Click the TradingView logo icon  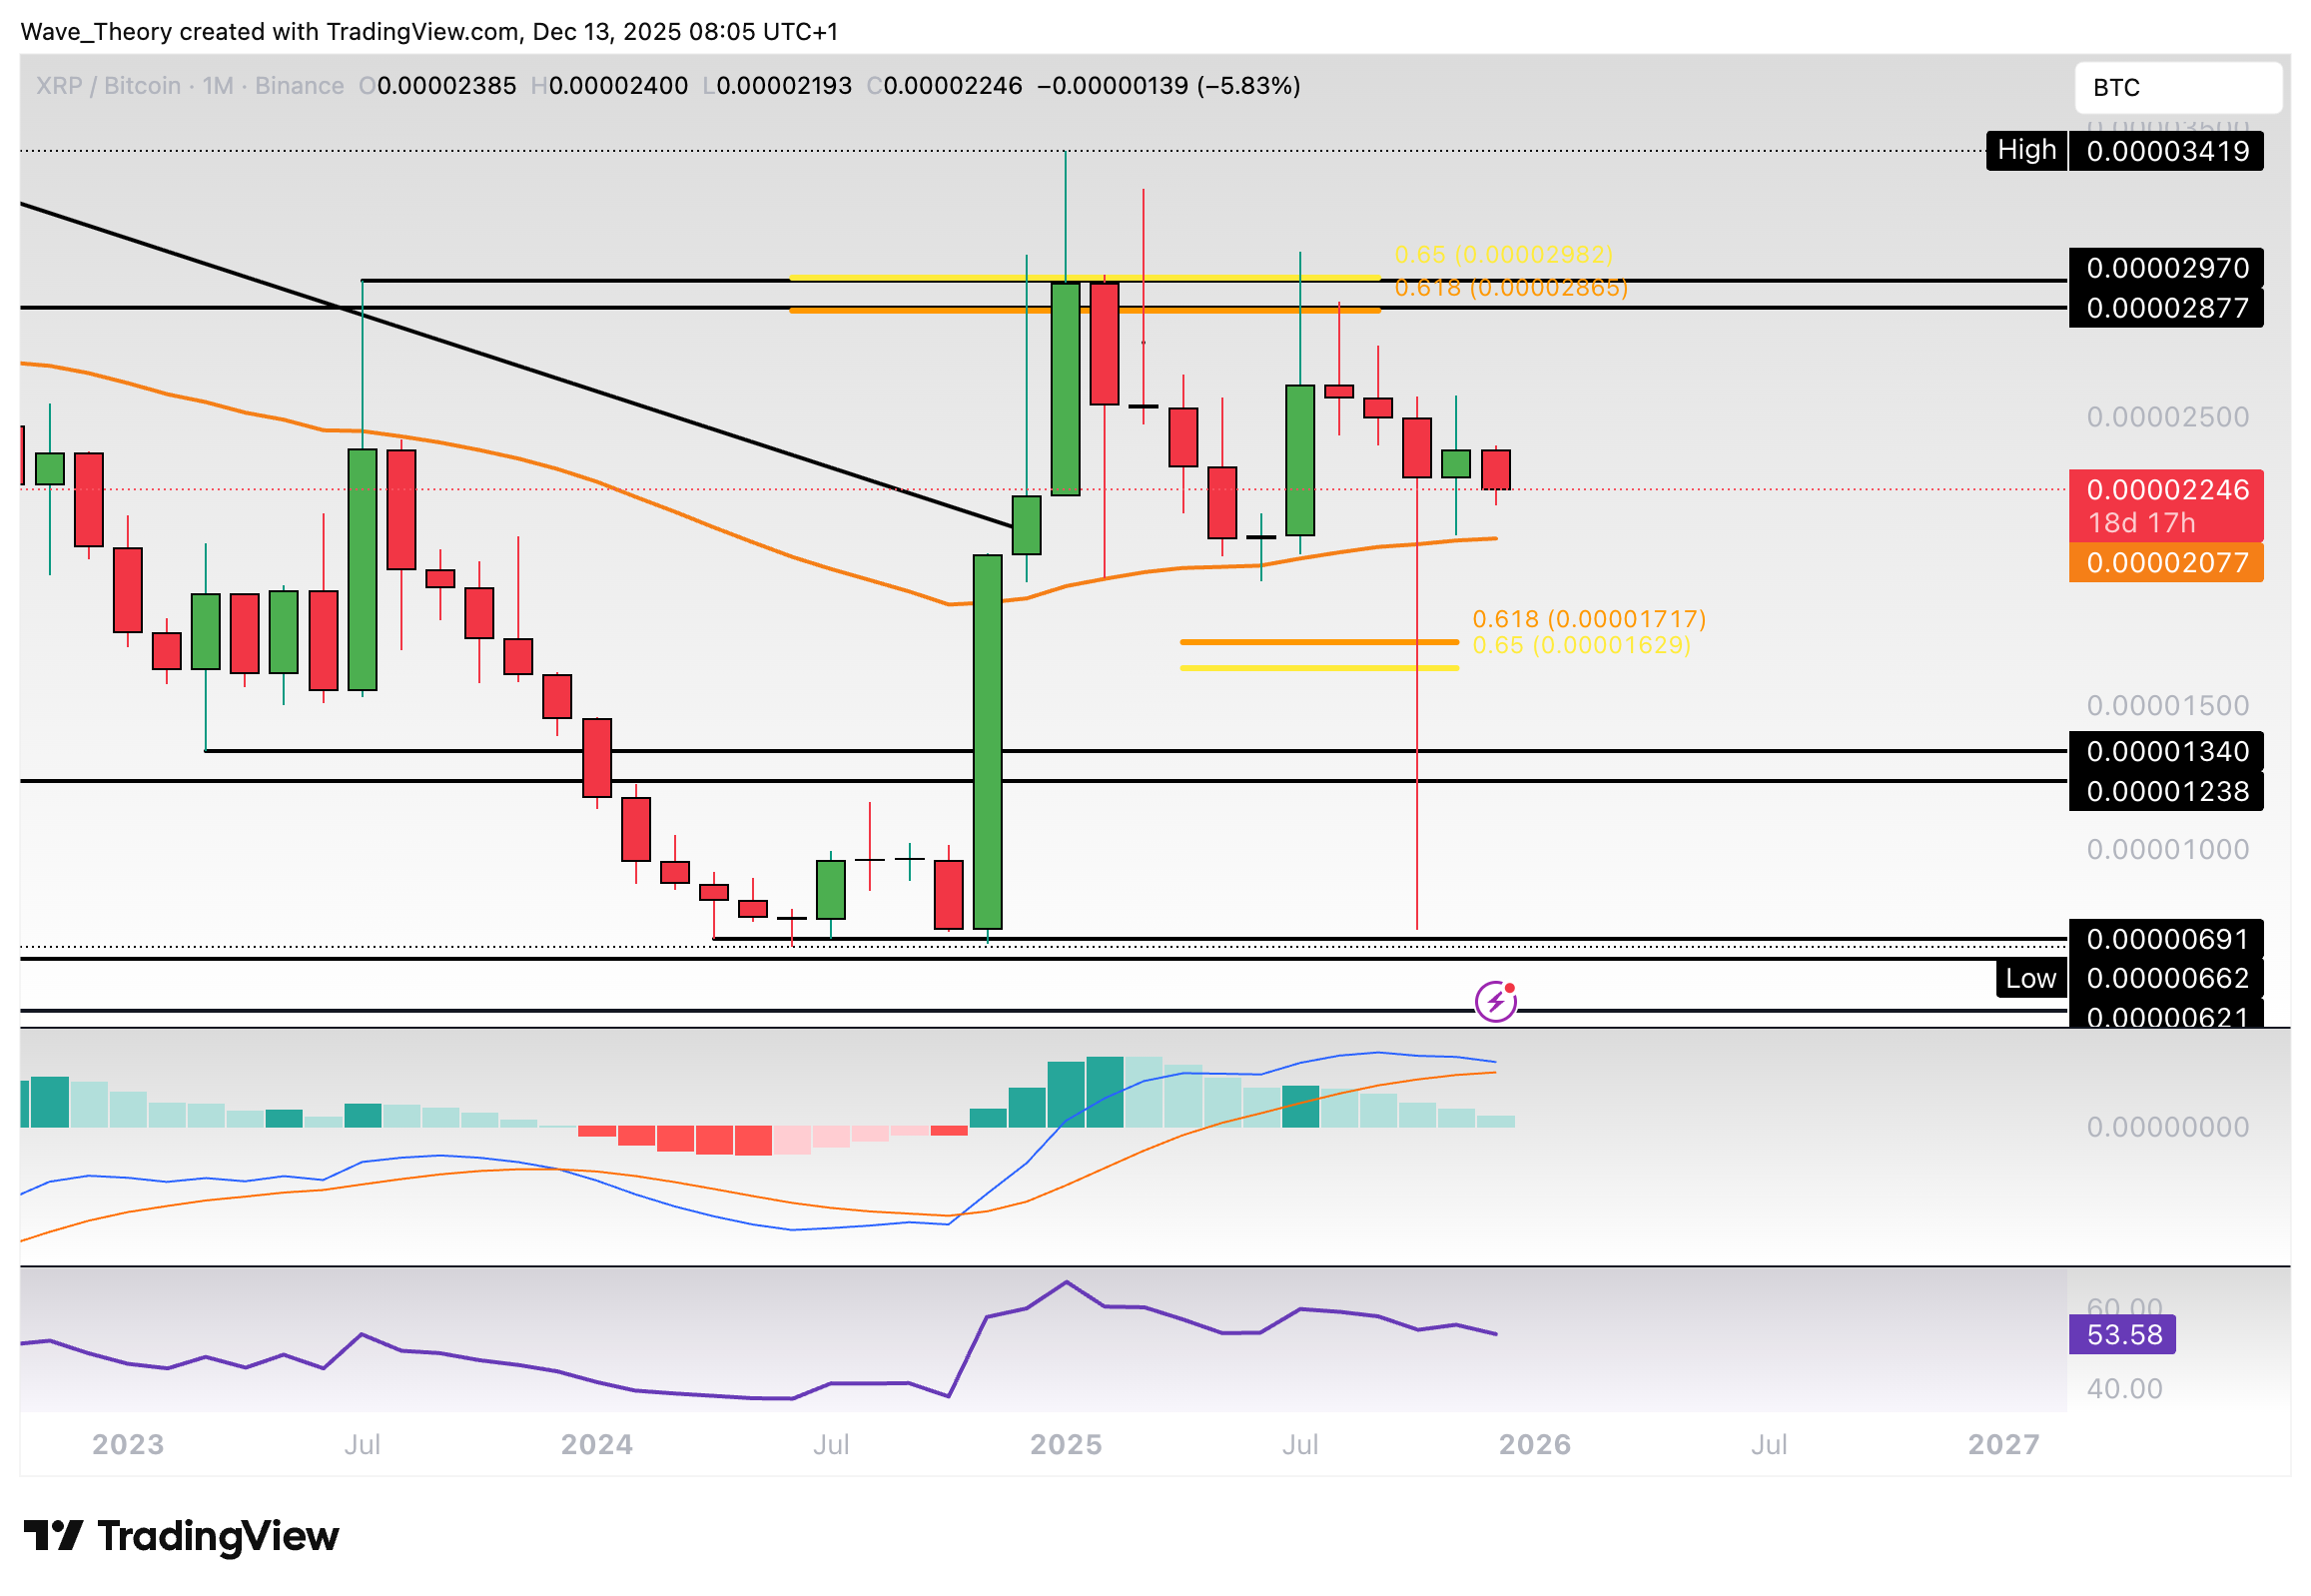pyautogui.click(x=52, y=1535)
